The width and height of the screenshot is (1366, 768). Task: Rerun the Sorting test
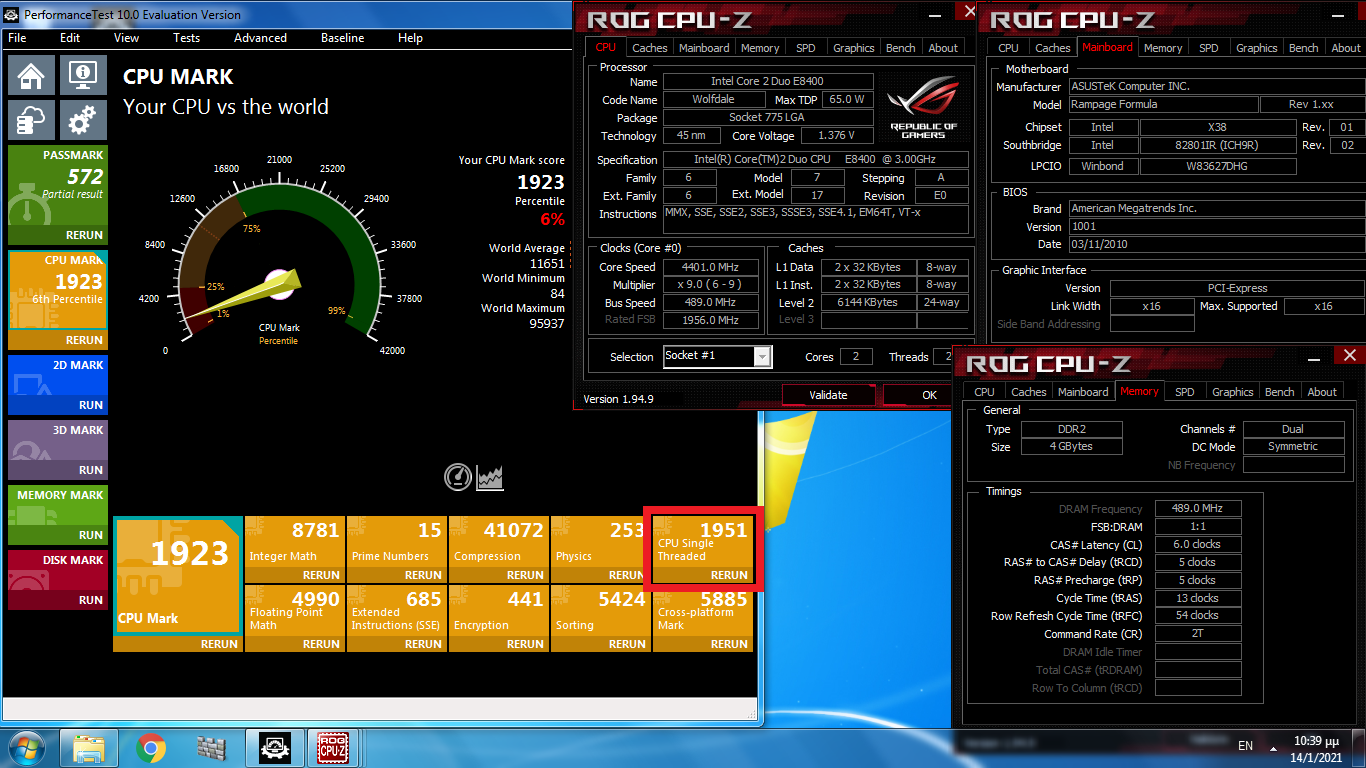(627, 644)
